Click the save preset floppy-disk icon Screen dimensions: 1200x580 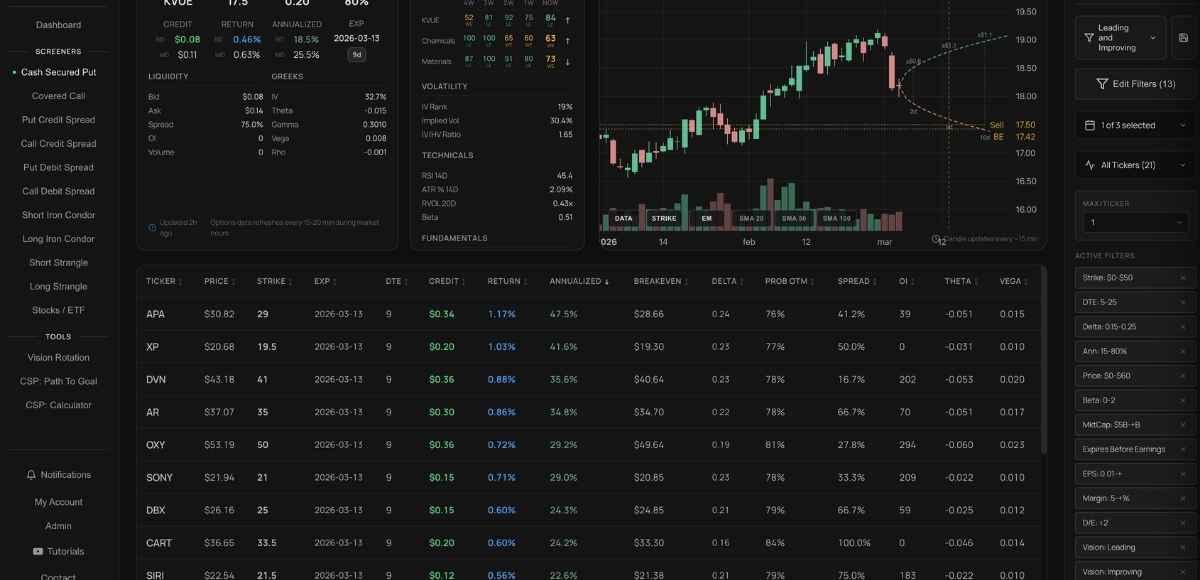coord(1184,38)
